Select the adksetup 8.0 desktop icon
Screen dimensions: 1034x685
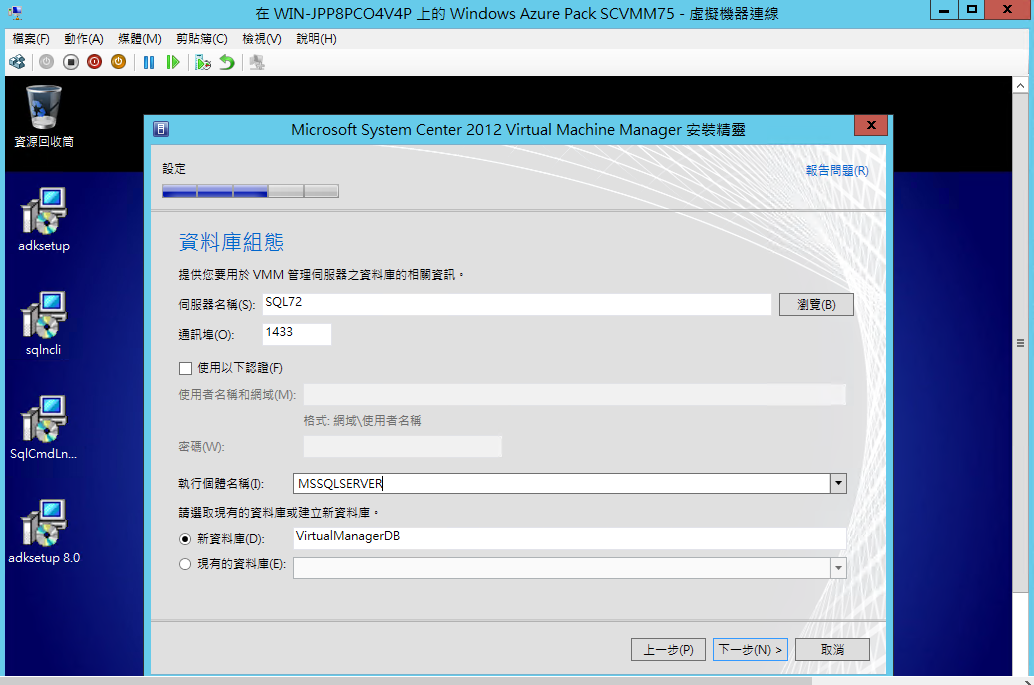coord(44,532)
